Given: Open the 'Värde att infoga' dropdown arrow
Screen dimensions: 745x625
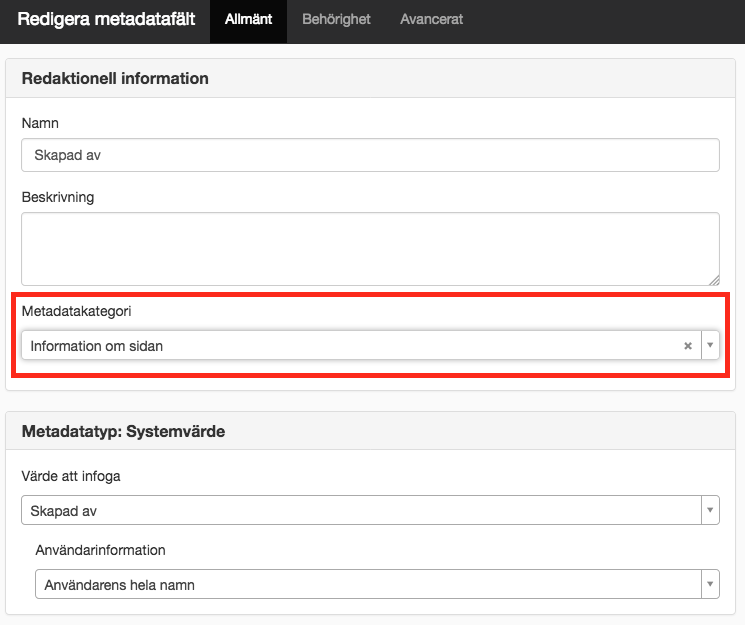Looking at the screenshot, I should (x=710, y=510).
